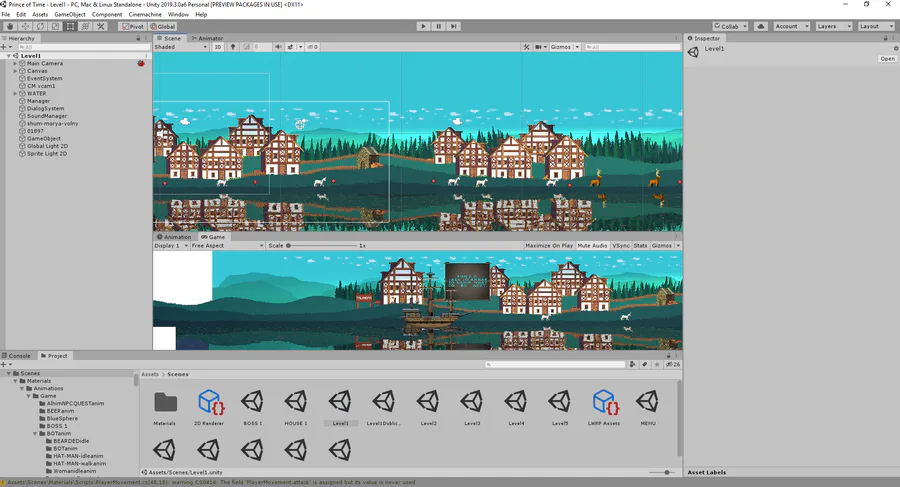Viewport: 900px width, 487px height.
Task: Select the LWRP Assets asset
Action: [x=604, y=407]
